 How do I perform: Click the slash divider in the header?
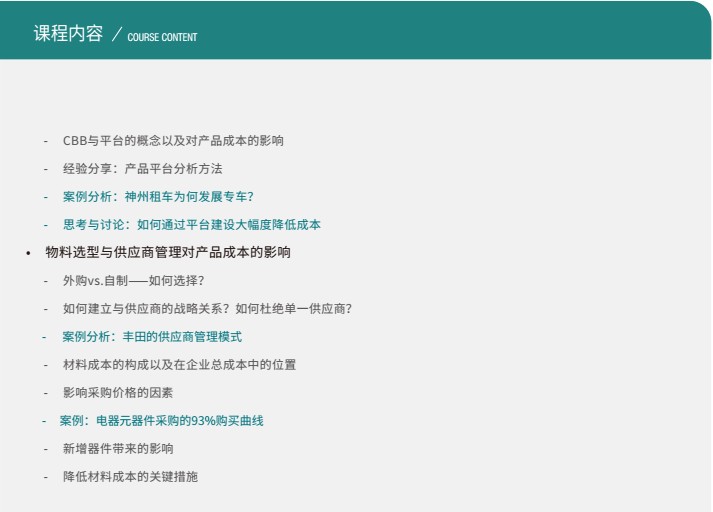tap(117, 36)
